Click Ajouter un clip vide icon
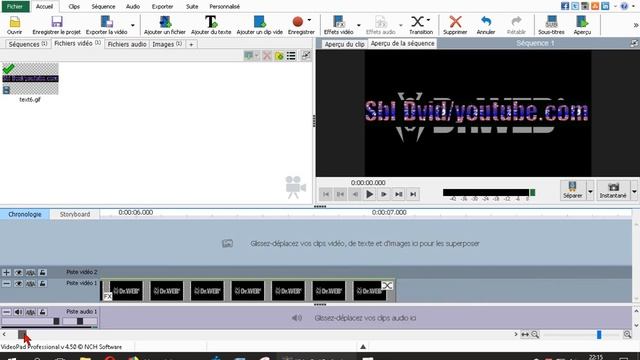The width and height of the screenshot is (640, 360). pos(259,22)
